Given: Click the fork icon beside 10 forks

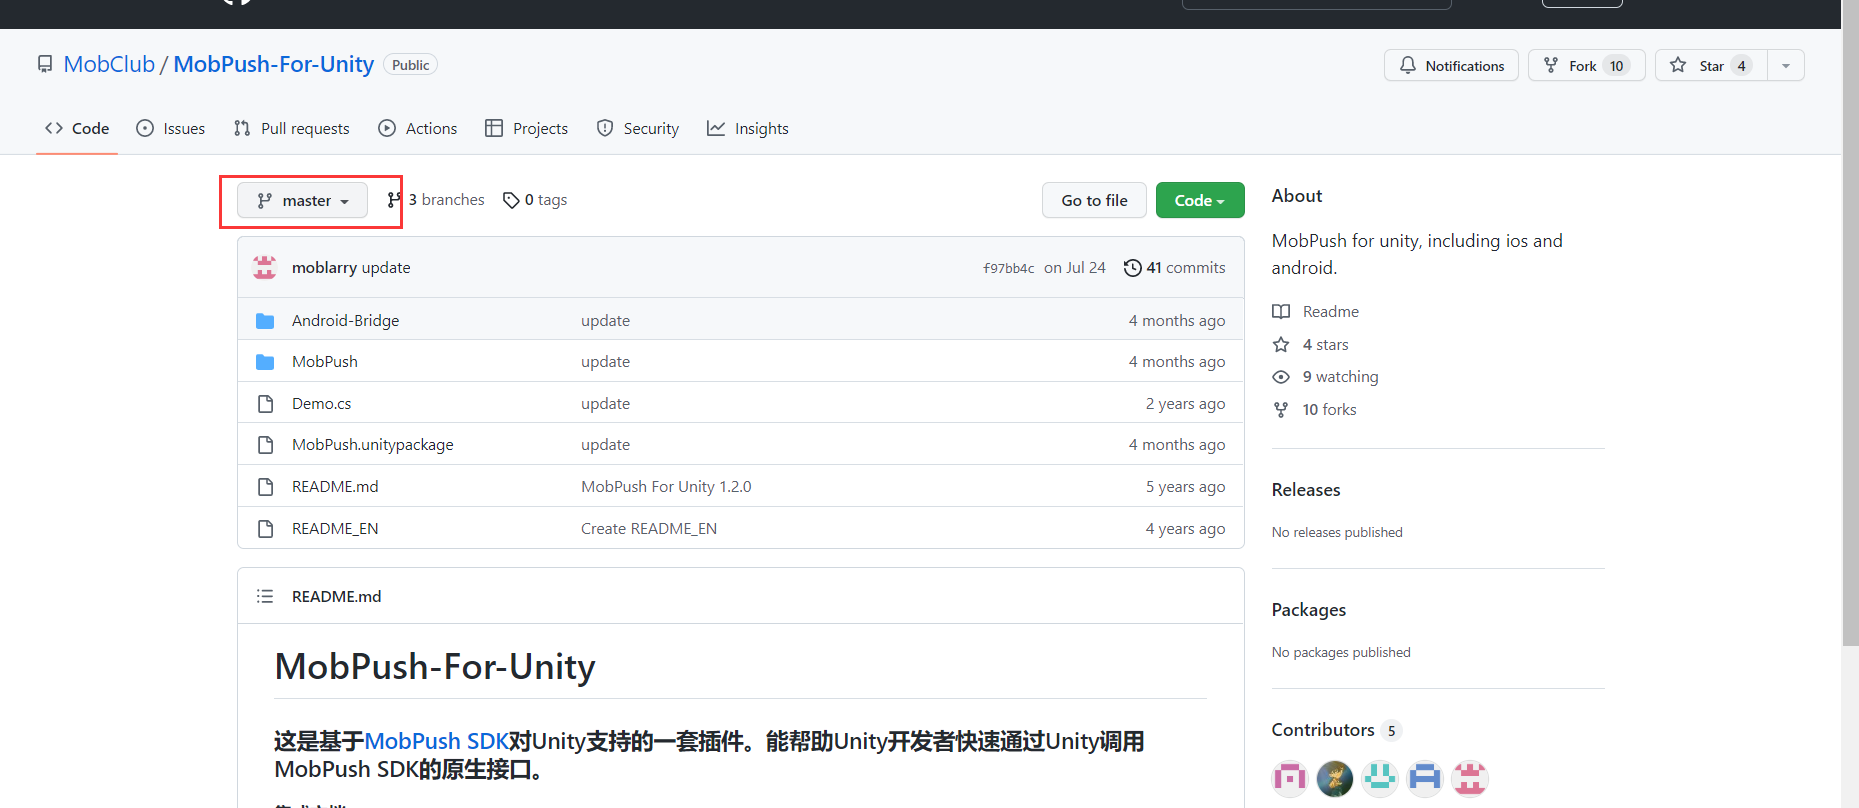Looking at the screenshot, I should click(x=1281, y=409).
